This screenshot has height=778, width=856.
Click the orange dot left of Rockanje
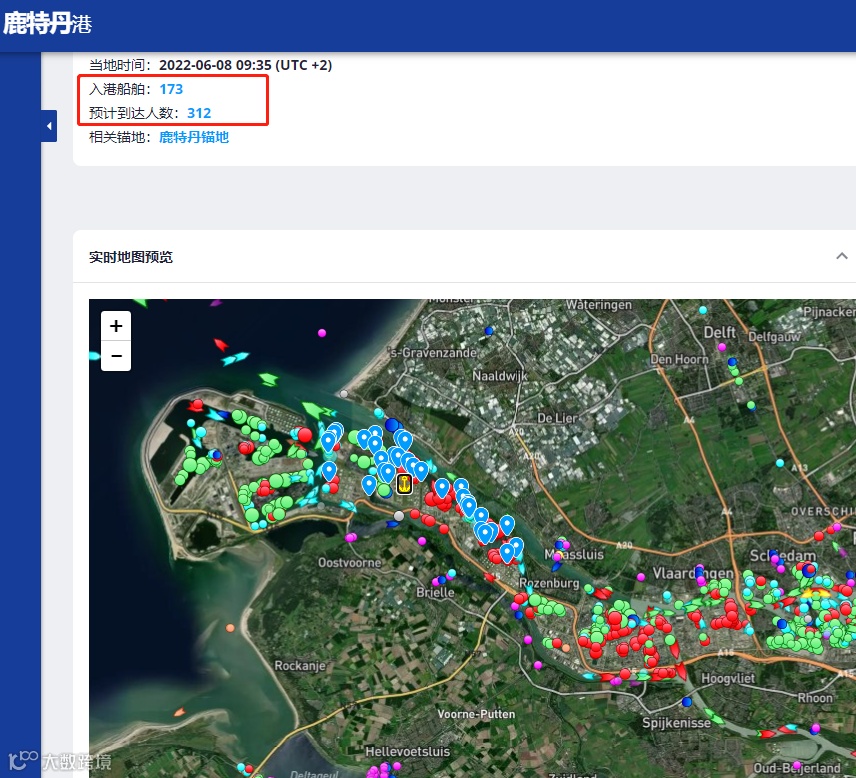pyautogui.click(x=230, y=628)
